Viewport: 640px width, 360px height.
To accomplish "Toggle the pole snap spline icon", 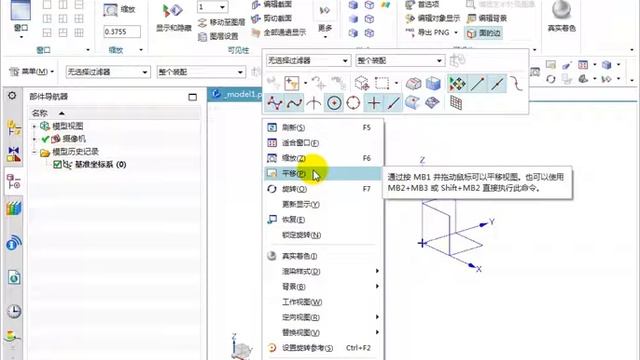I will point(294,103).
